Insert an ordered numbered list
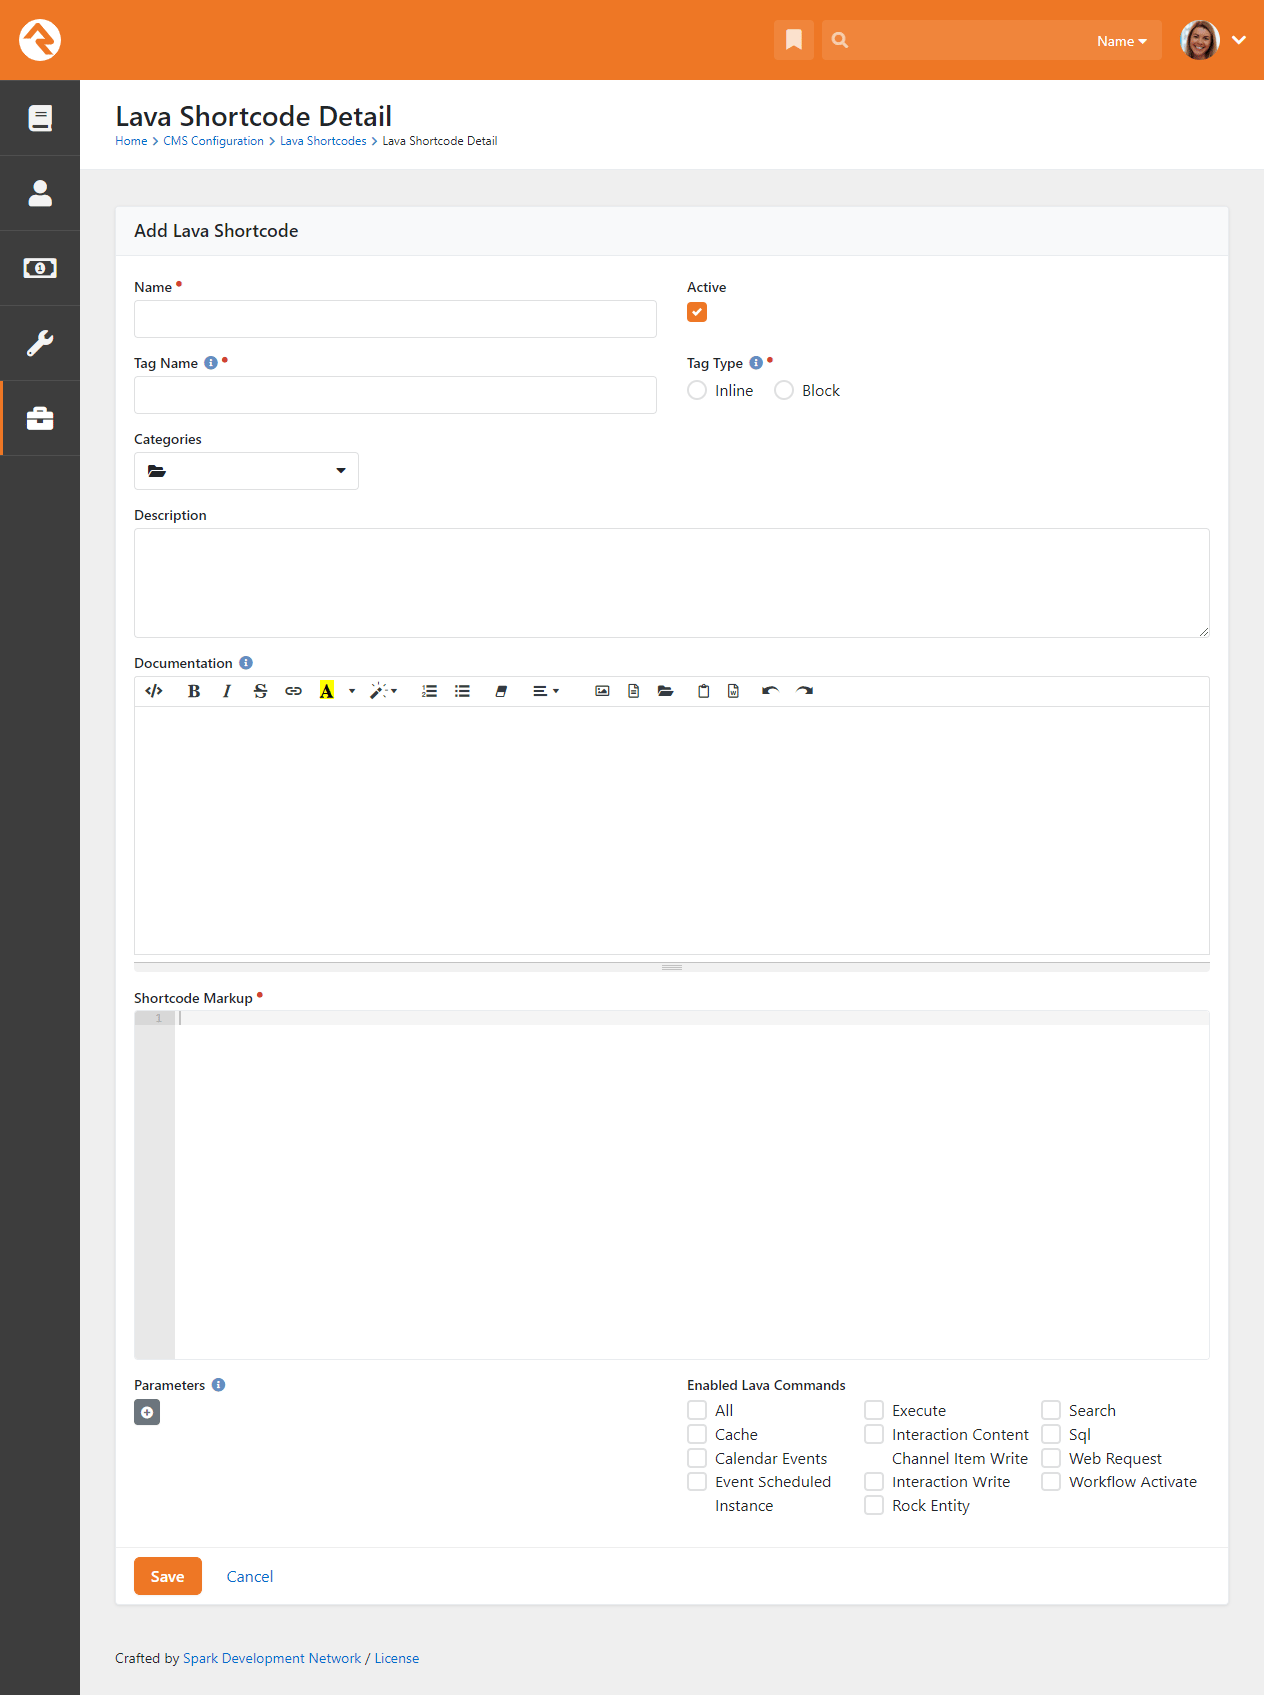Screen dimensions: 1264x1695 429,691
